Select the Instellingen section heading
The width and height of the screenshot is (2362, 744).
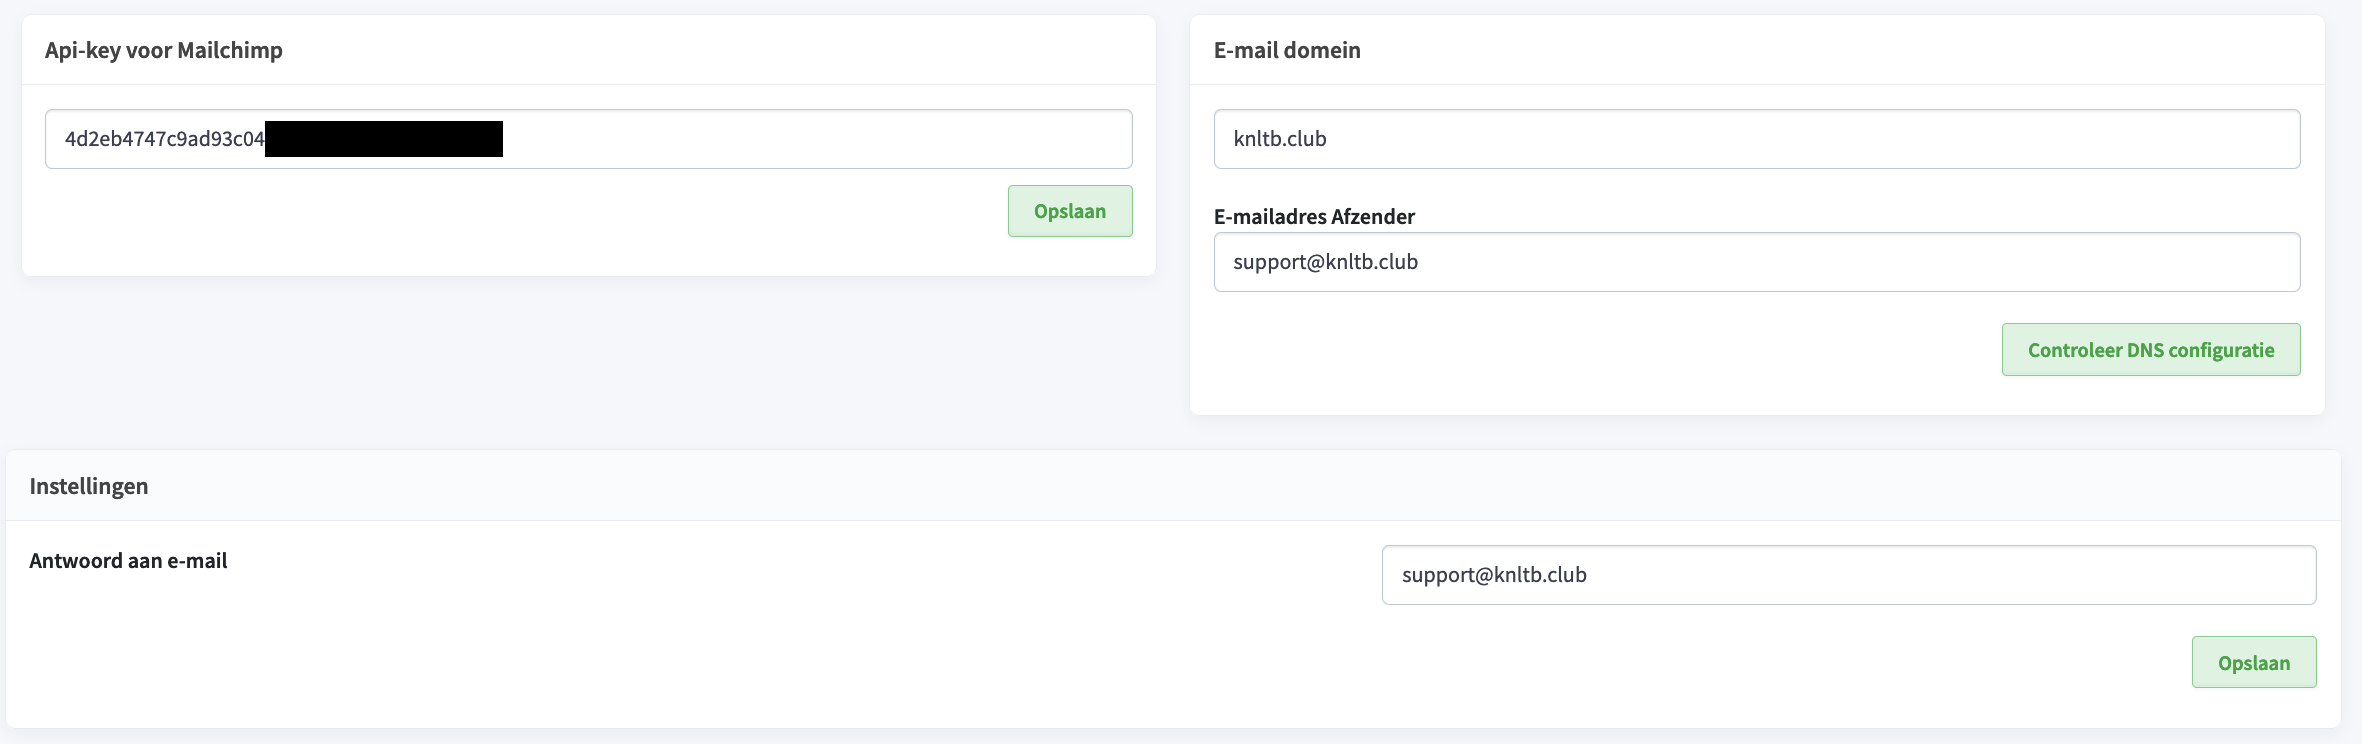tap(89, 486)
